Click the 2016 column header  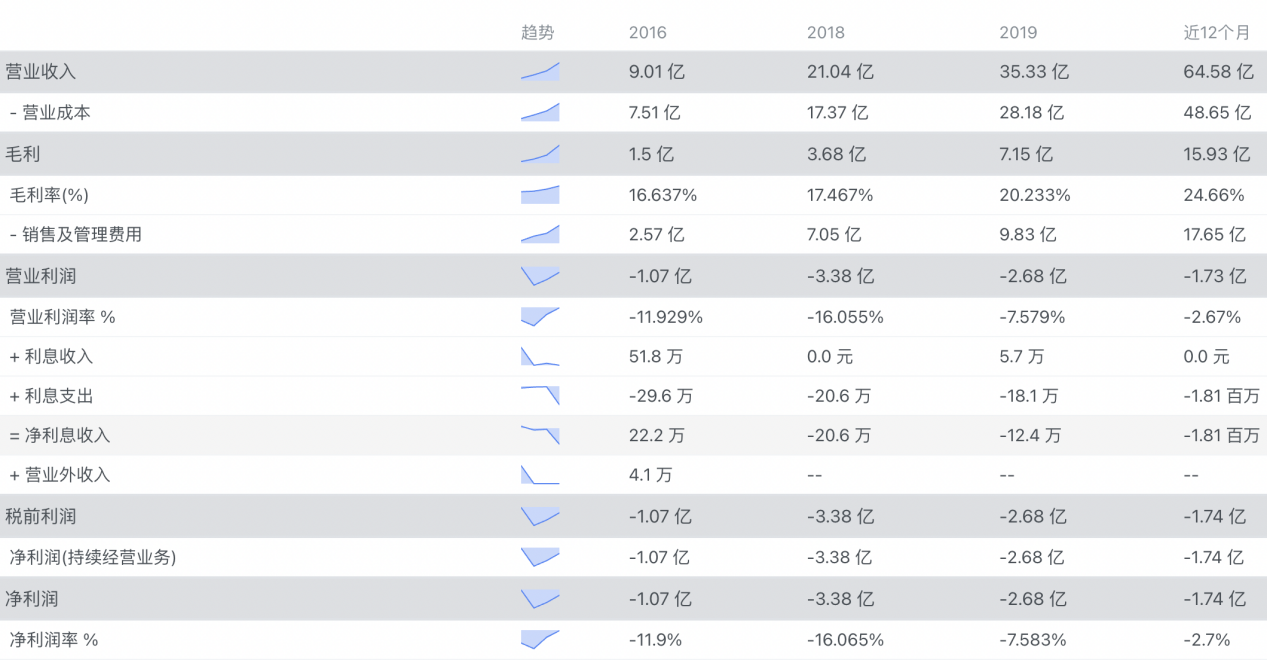coord(647,33)
